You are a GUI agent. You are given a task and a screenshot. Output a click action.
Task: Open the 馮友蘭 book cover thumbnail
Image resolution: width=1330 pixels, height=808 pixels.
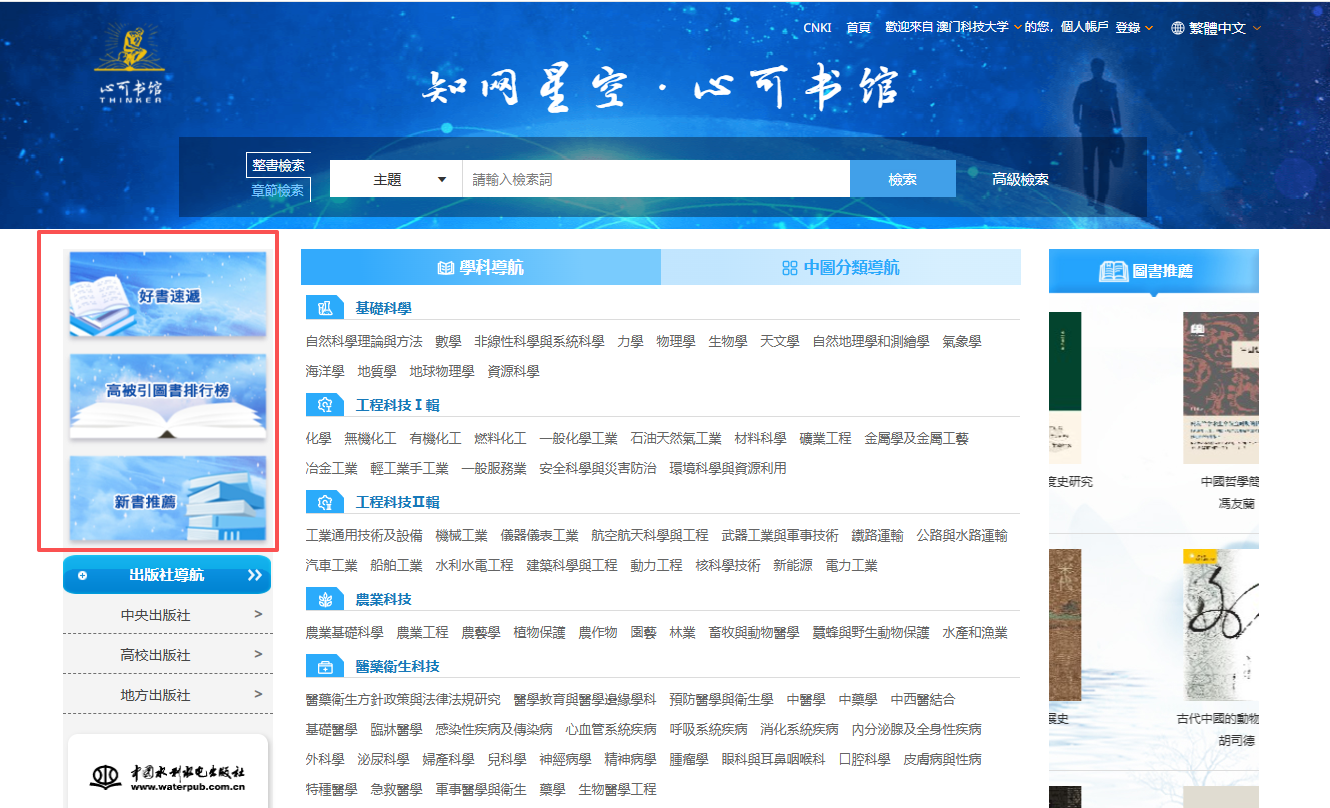pyautogui.click(x=1221, y=388)
